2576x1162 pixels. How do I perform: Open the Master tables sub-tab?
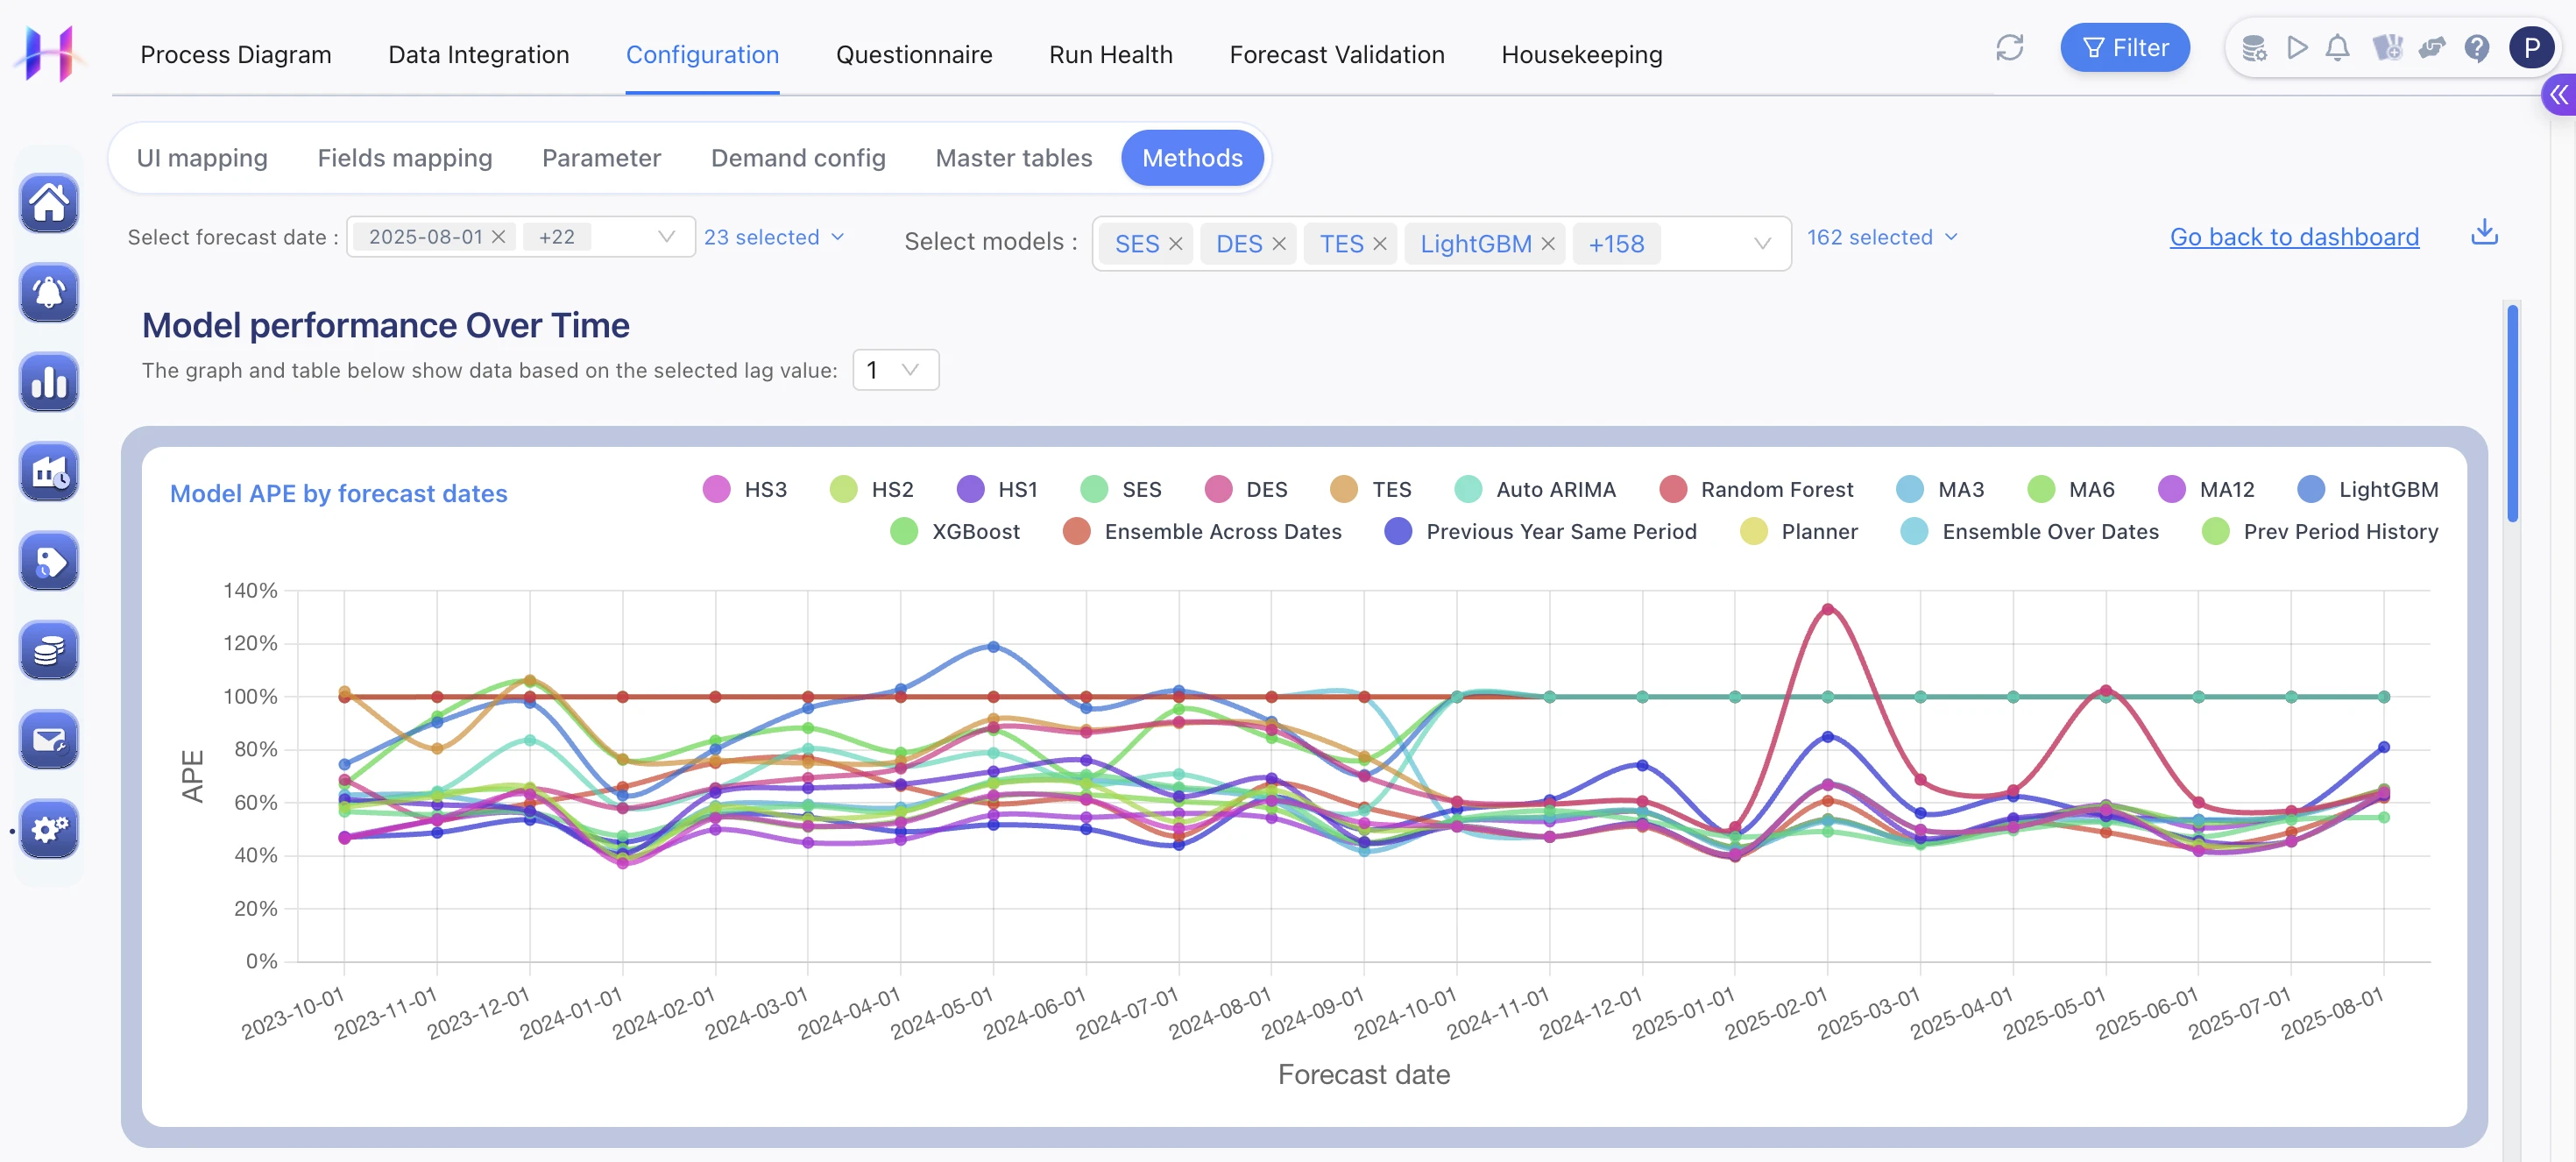pos(1013,158)
